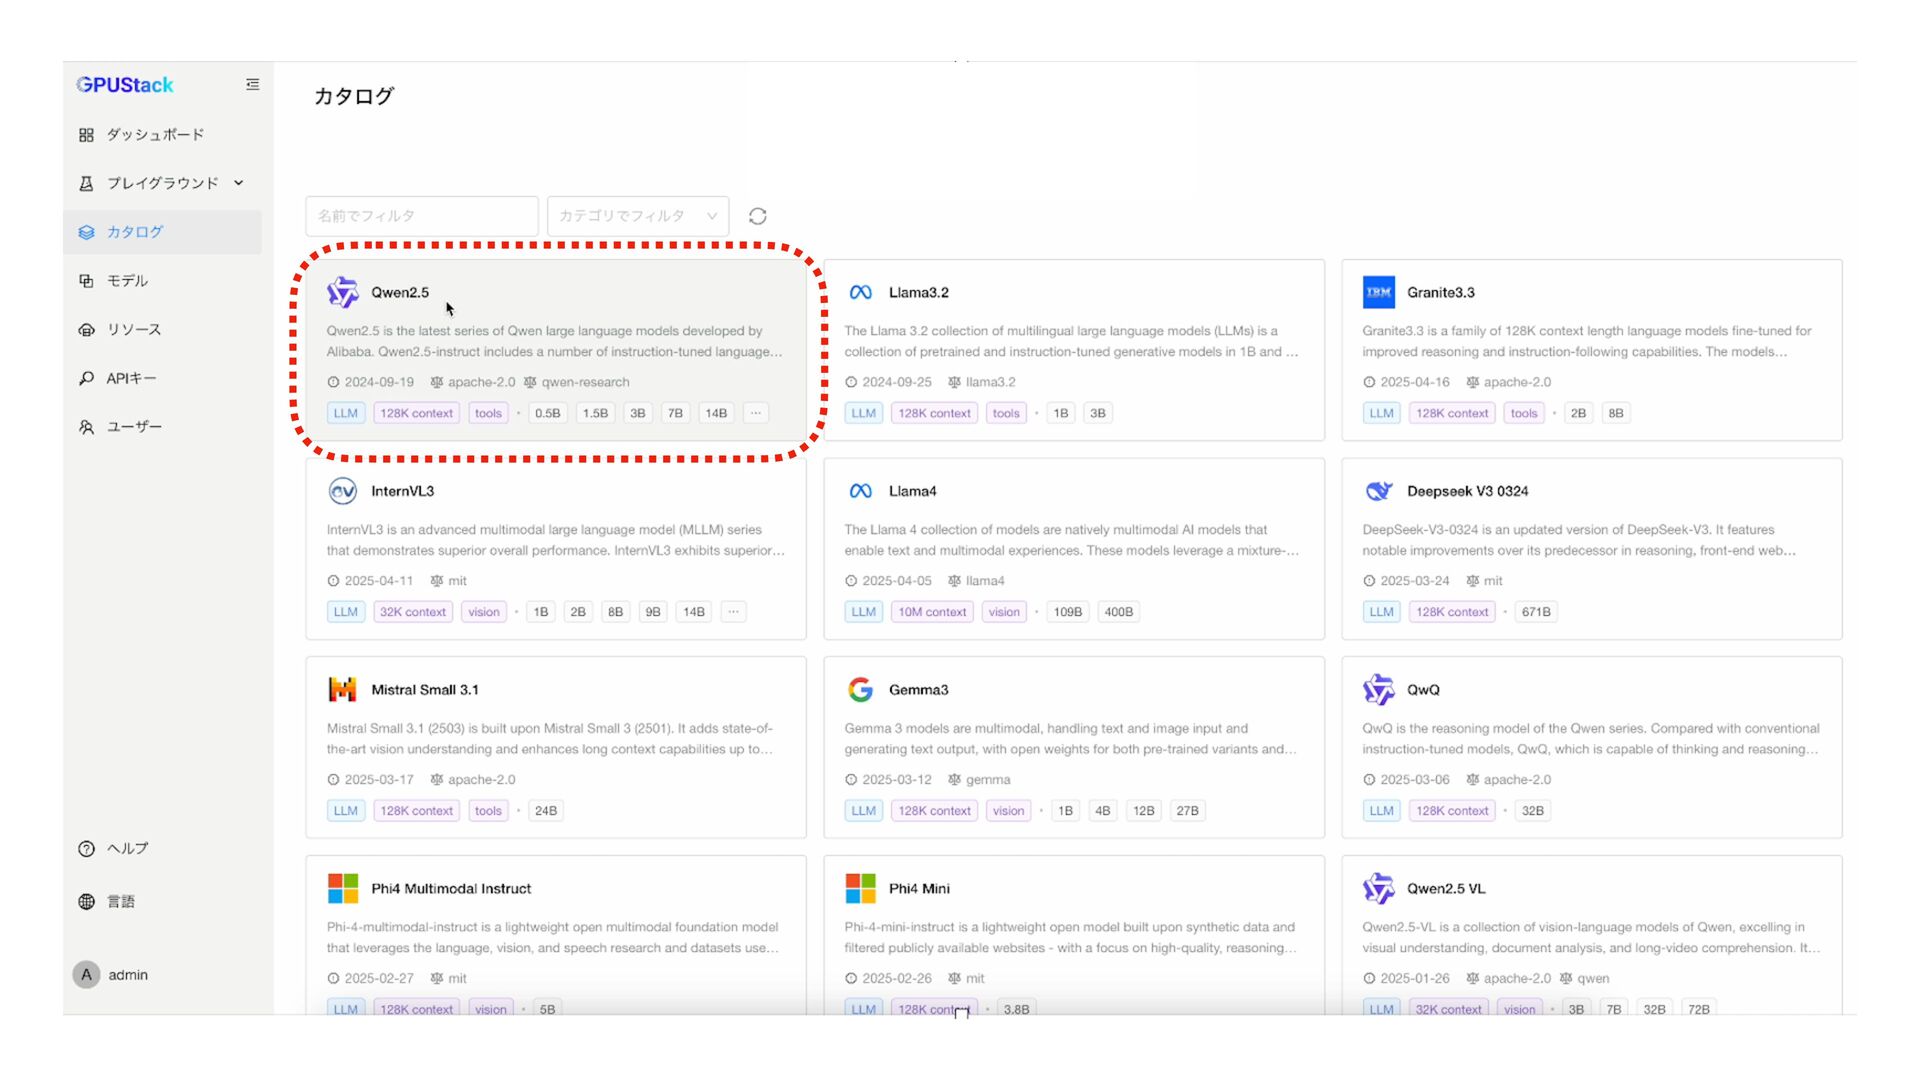This screenshot has width=1920, height=1080.
Task: Click the LLM tag on Llama3.2 card
Action: [864, 413]
